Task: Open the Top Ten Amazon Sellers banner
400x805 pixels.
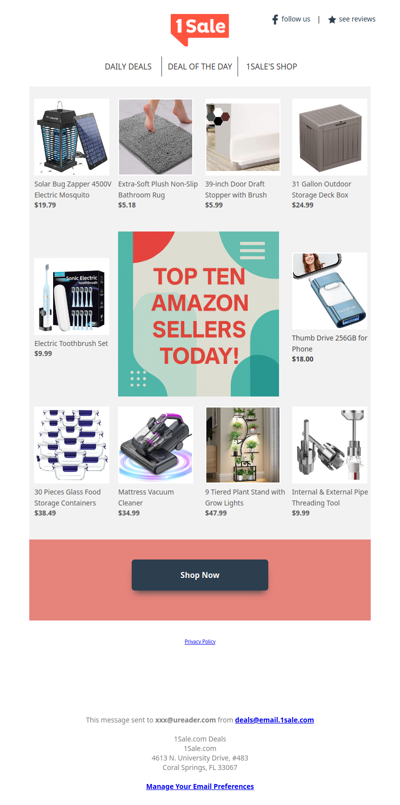Action: click(199, 314)
